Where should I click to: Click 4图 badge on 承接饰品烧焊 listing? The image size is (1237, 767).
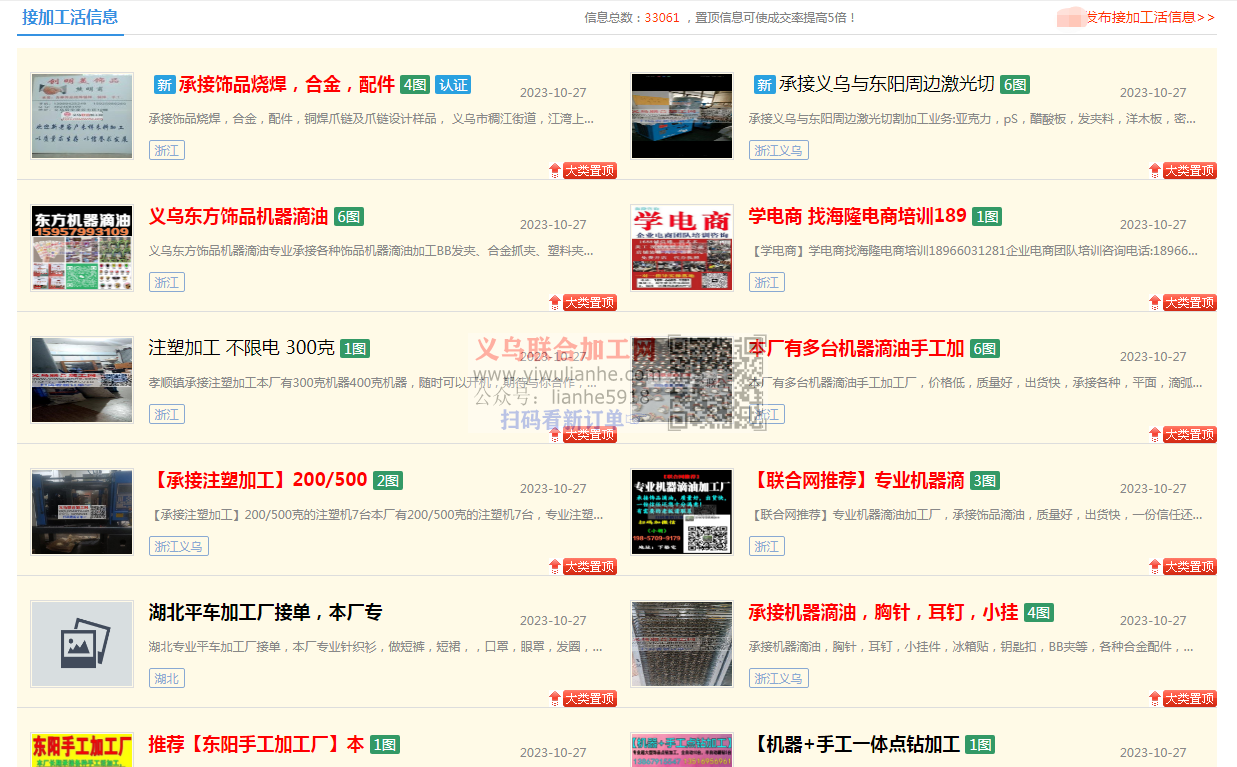coord(414,85)
